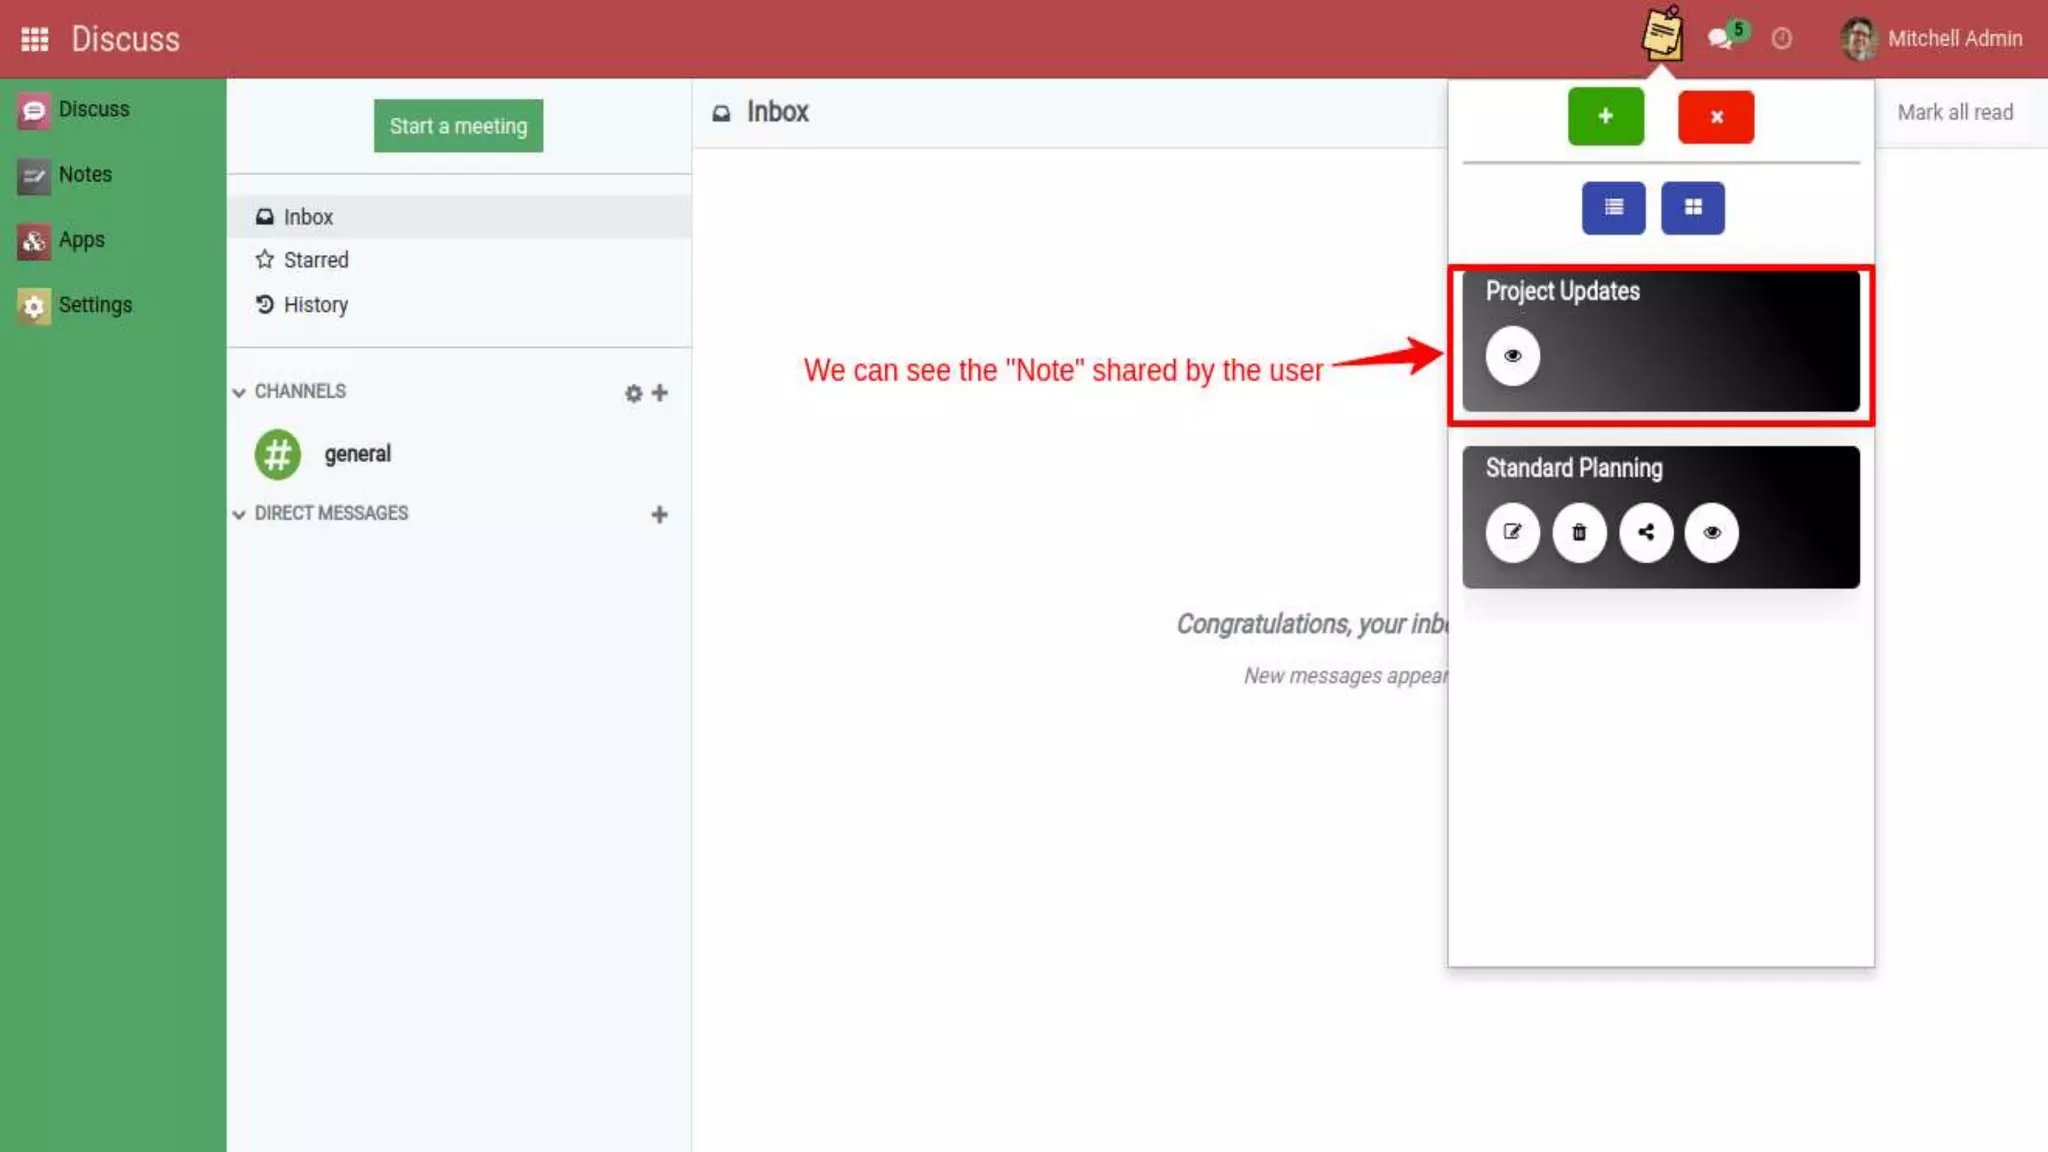Click the share icon on the Standard Planning note
This screenshot has height=1152, width=2048.
[1646, 532]
